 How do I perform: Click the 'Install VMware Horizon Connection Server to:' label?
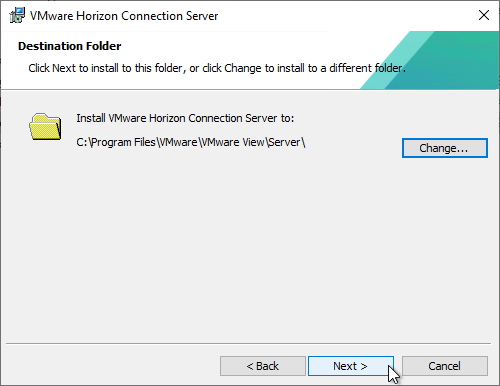[185, 118]
